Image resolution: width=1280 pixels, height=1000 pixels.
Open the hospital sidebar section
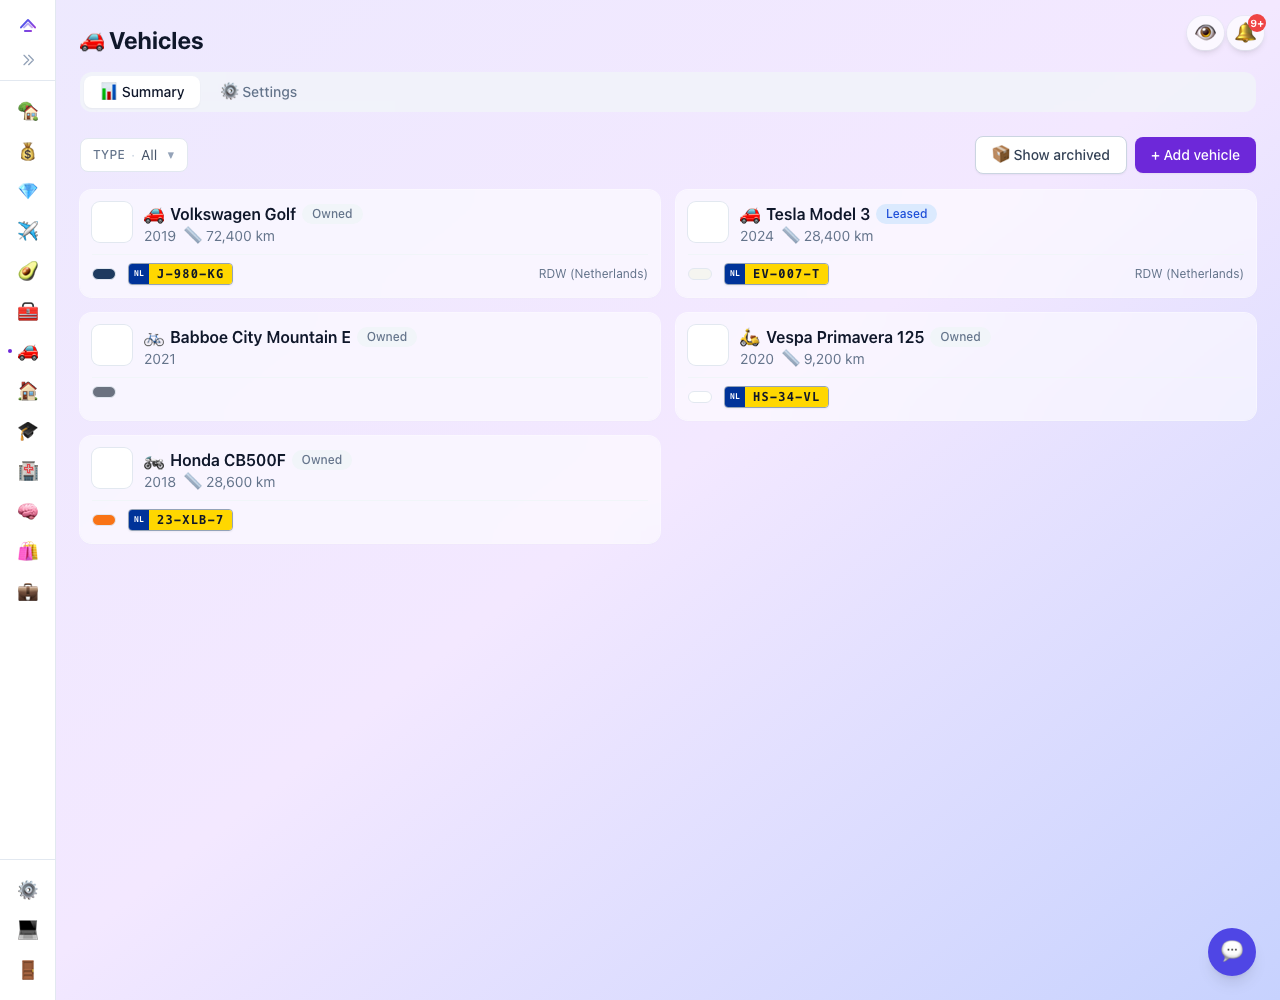coord(28,471)
